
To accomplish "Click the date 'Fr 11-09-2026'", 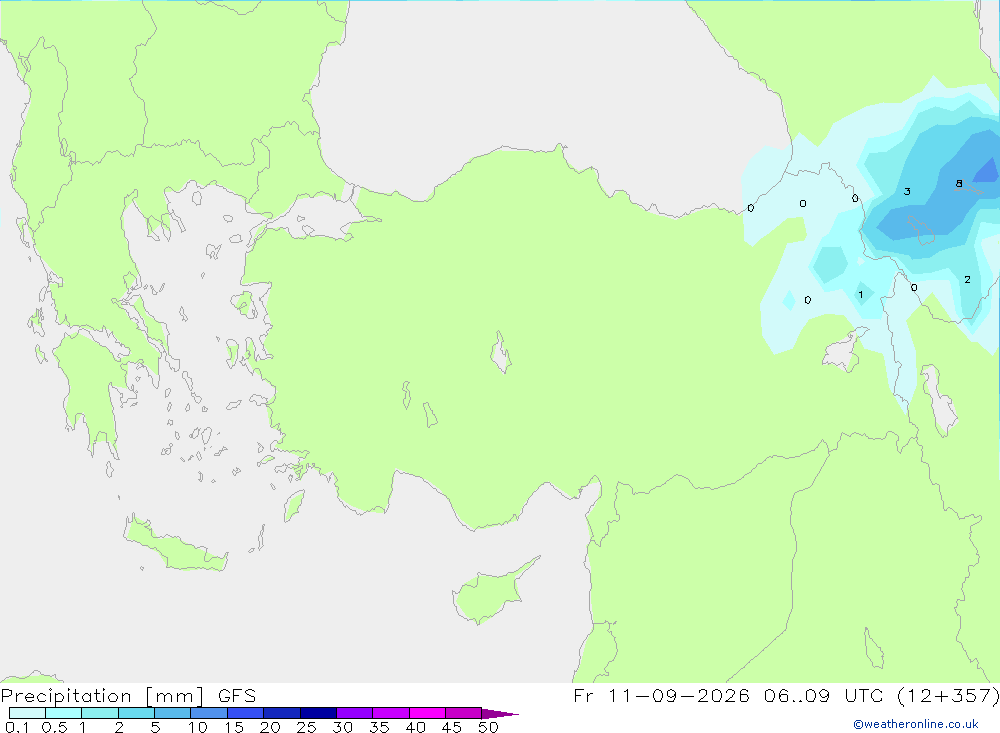I will 661,695.
